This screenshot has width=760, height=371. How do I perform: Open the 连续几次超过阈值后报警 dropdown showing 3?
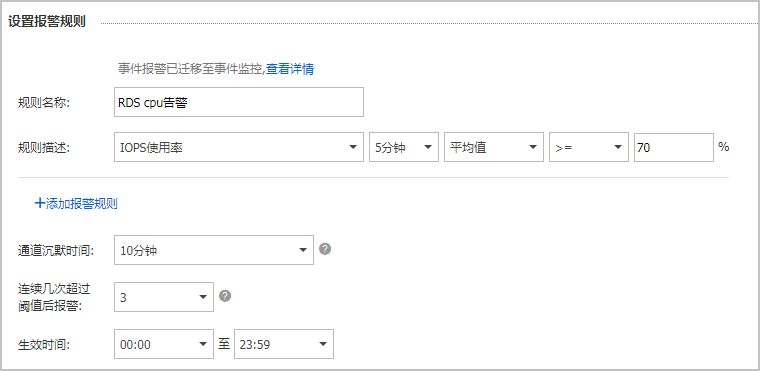(x=164, y=297)
